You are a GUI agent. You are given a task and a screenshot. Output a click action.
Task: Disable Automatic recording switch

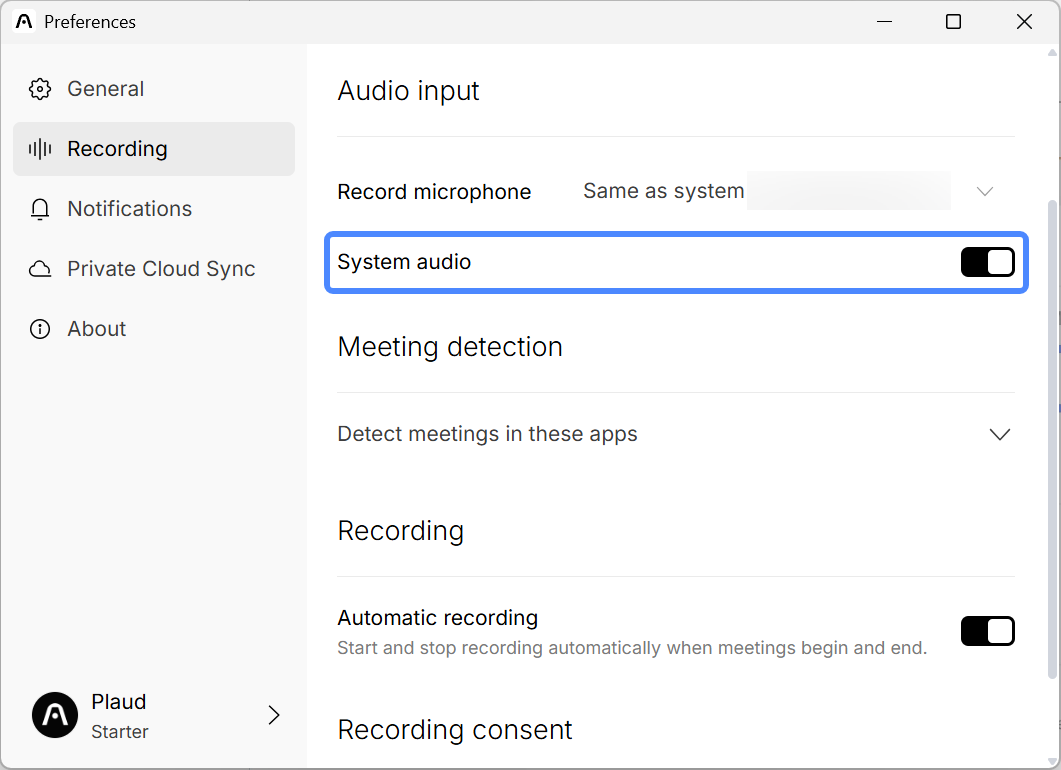(987, 631)
